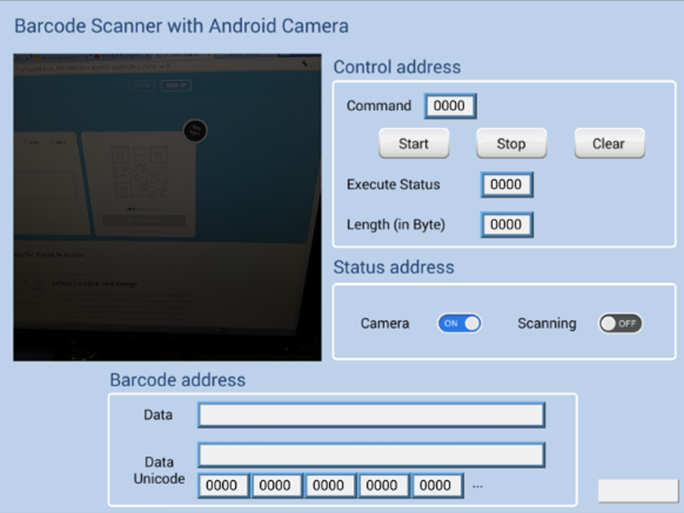Click the Status address heading
This screenshot has width=684, height=513.
[x=393, y=267]
